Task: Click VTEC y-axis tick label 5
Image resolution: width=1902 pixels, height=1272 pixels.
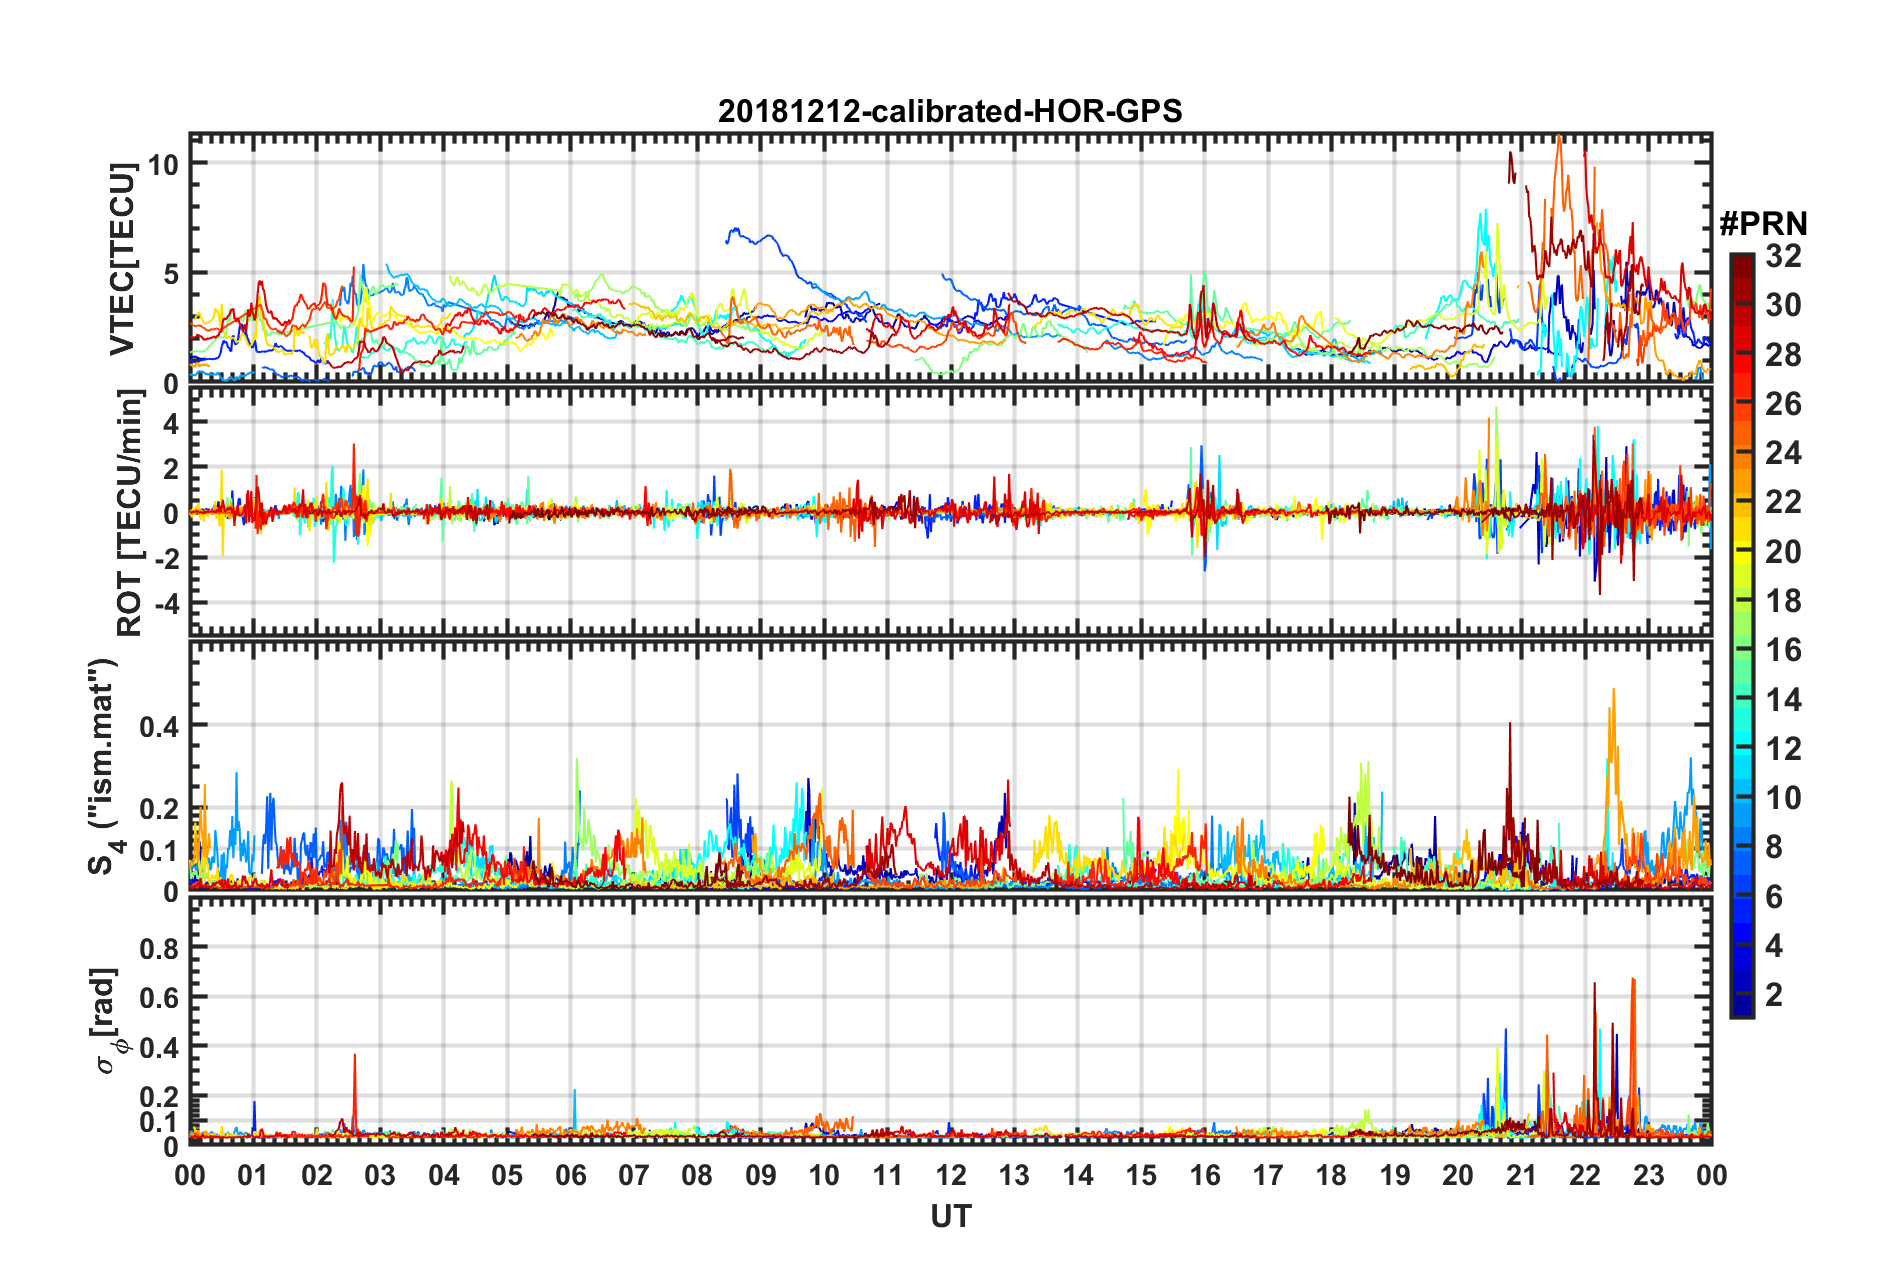Action: [x=171, y=274]
